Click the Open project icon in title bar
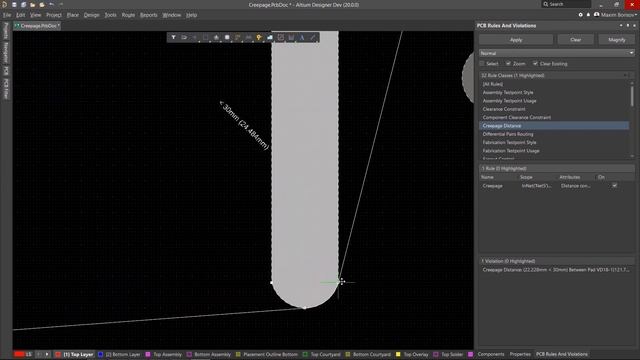The width and height of the screenshot is (640, 360). pos(42,4)
